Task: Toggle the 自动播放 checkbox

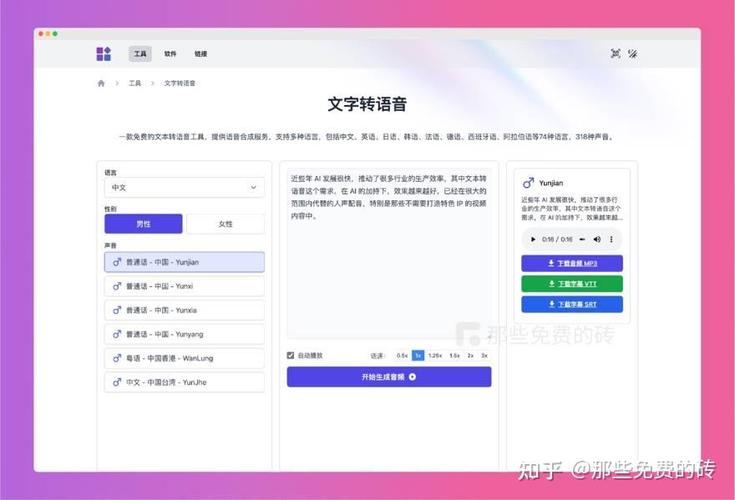Action: pos(291,356)
